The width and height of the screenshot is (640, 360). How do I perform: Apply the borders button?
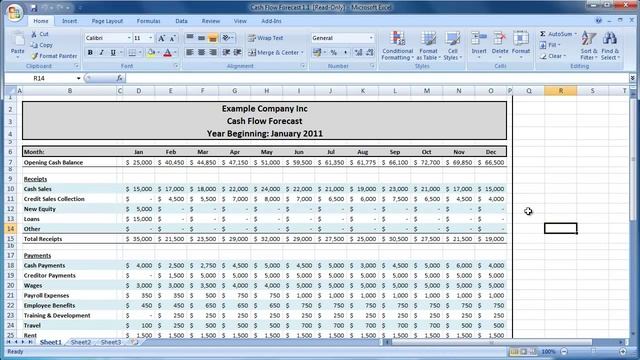pyautogui.click(x=132, y=53)
